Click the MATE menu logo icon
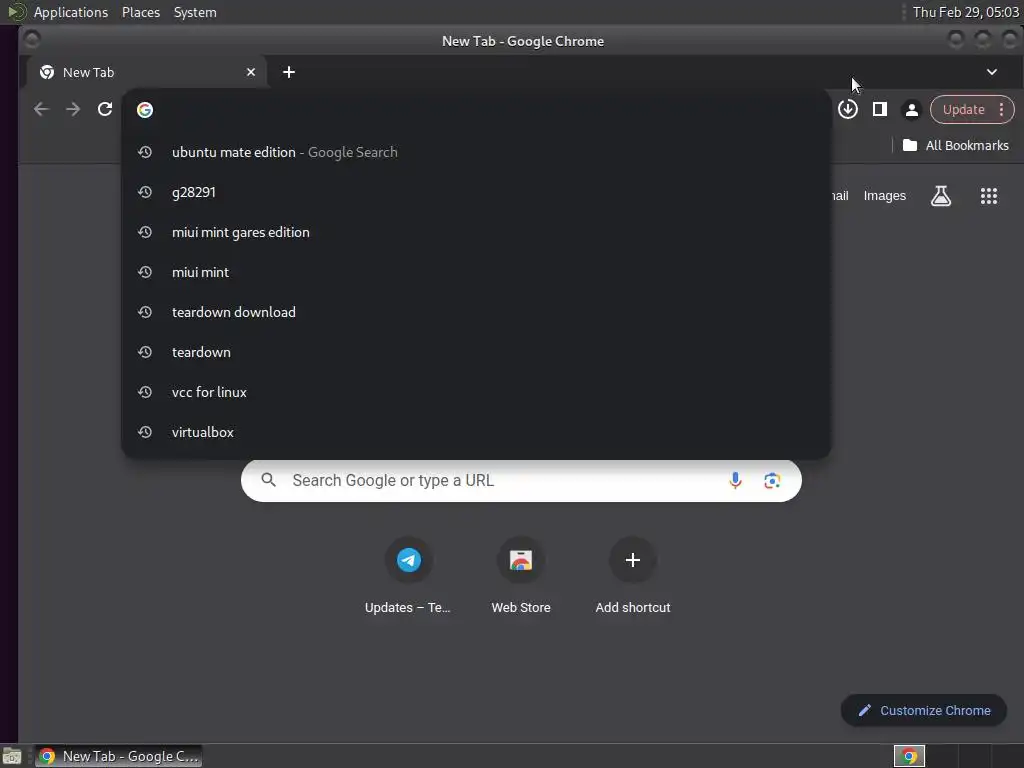The image size is (1024, 768). (x=16, y=12)
